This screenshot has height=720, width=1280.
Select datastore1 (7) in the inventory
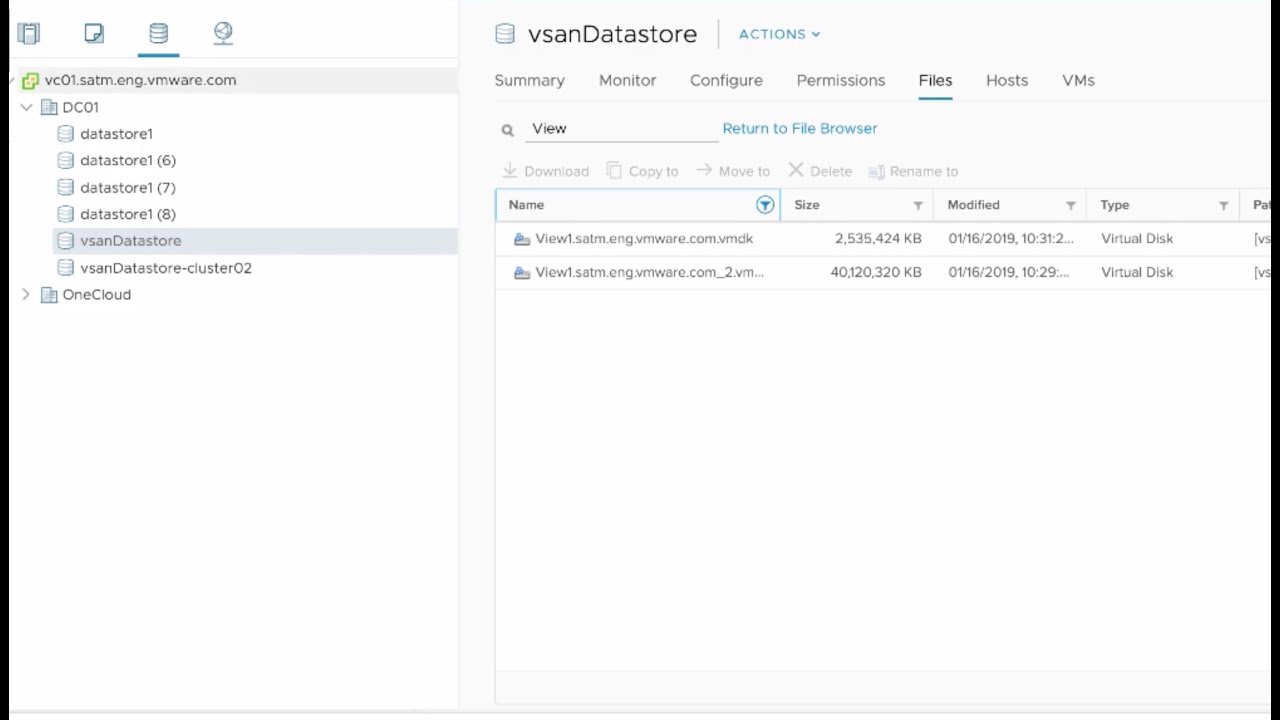(x=127, y=188)
